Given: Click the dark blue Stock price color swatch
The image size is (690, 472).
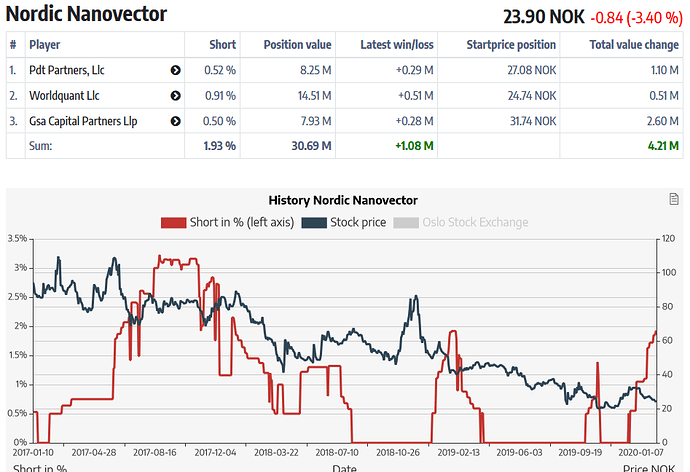Looking at the screenshot, I should click(x=314, y=223).
